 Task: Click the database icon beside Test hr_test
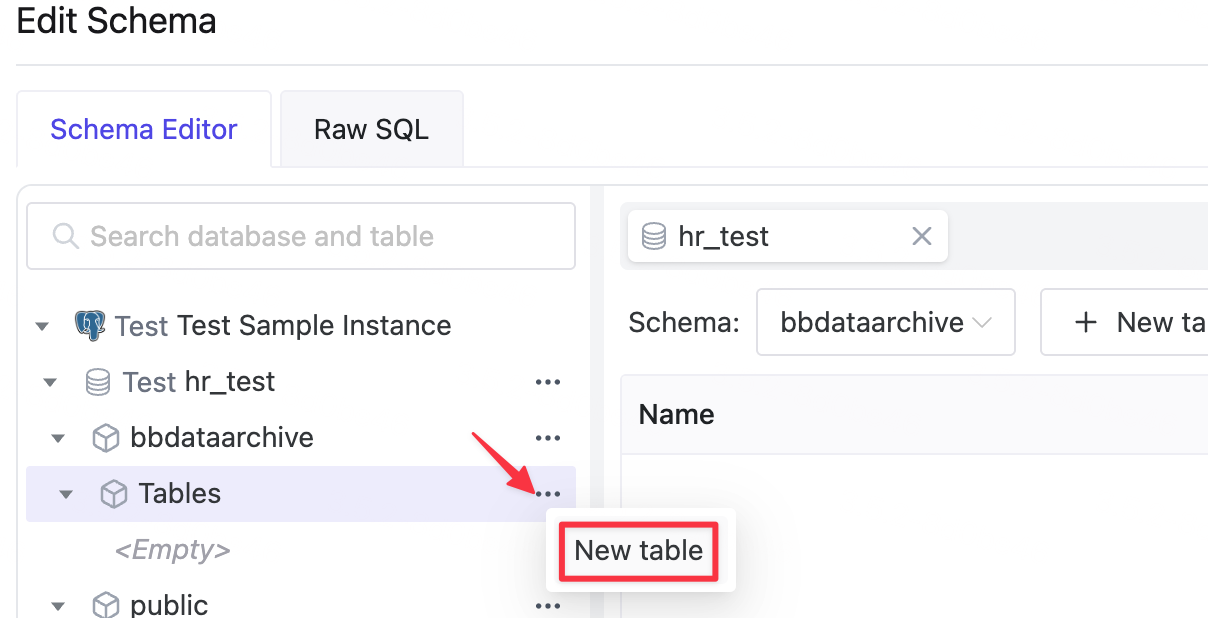97,382
